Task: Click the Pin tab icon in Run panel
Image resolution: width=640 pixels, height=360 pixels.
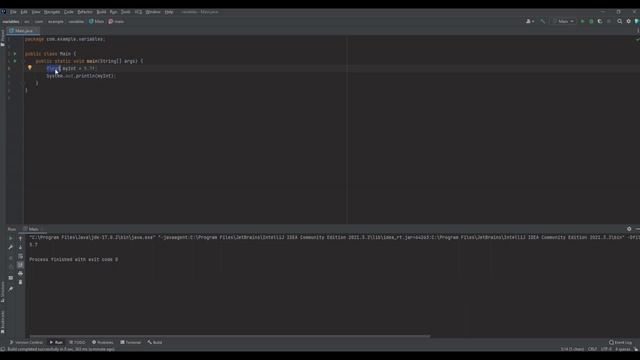Action: pos(11,289)
